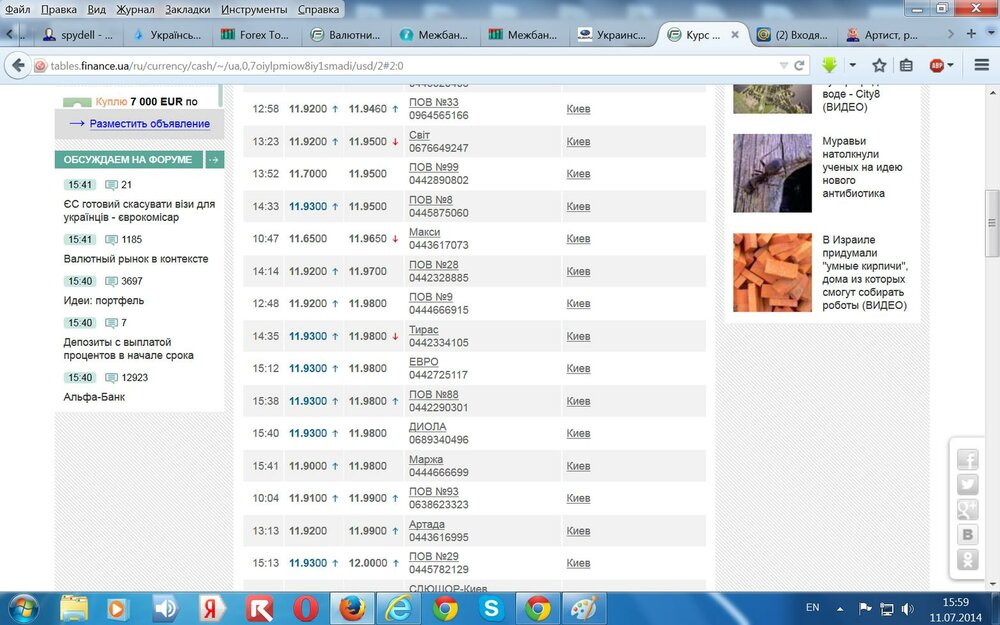This screenshot has width=1000, height=625.
Task: Share via the Odnoklassniki side icon
Action: pos(967,560)
